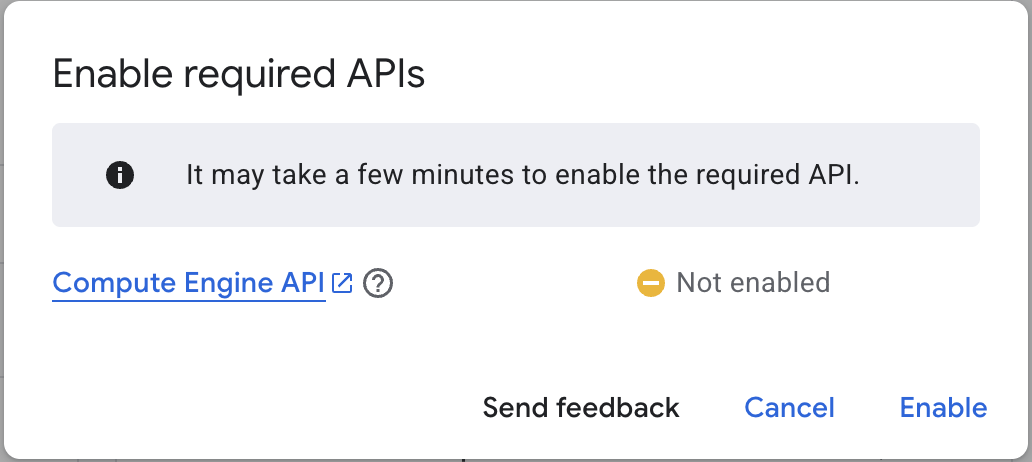Click the "It may take a few minutes" message
The width and height of the screenshot is (1032, 462).
point(523,175)
